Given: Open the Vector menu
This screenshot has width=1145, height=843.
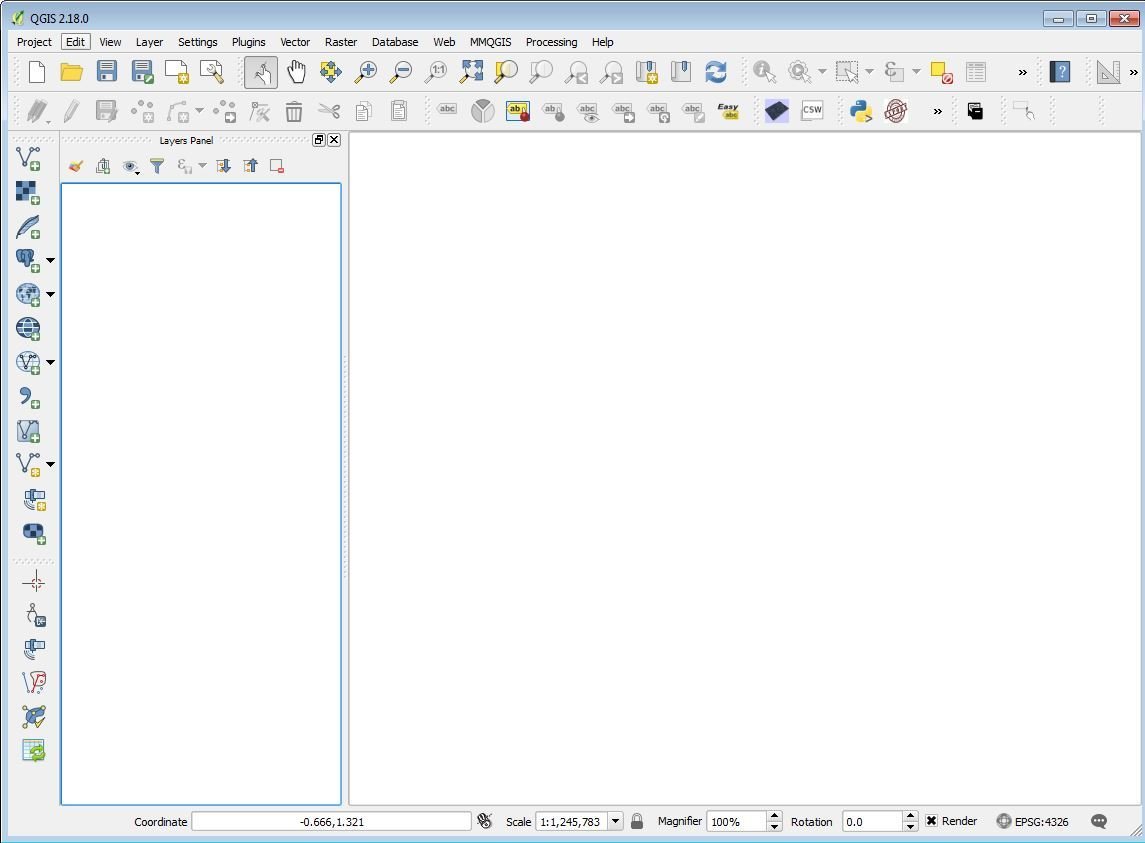Looking at the screenshot, I should [295, 42].
